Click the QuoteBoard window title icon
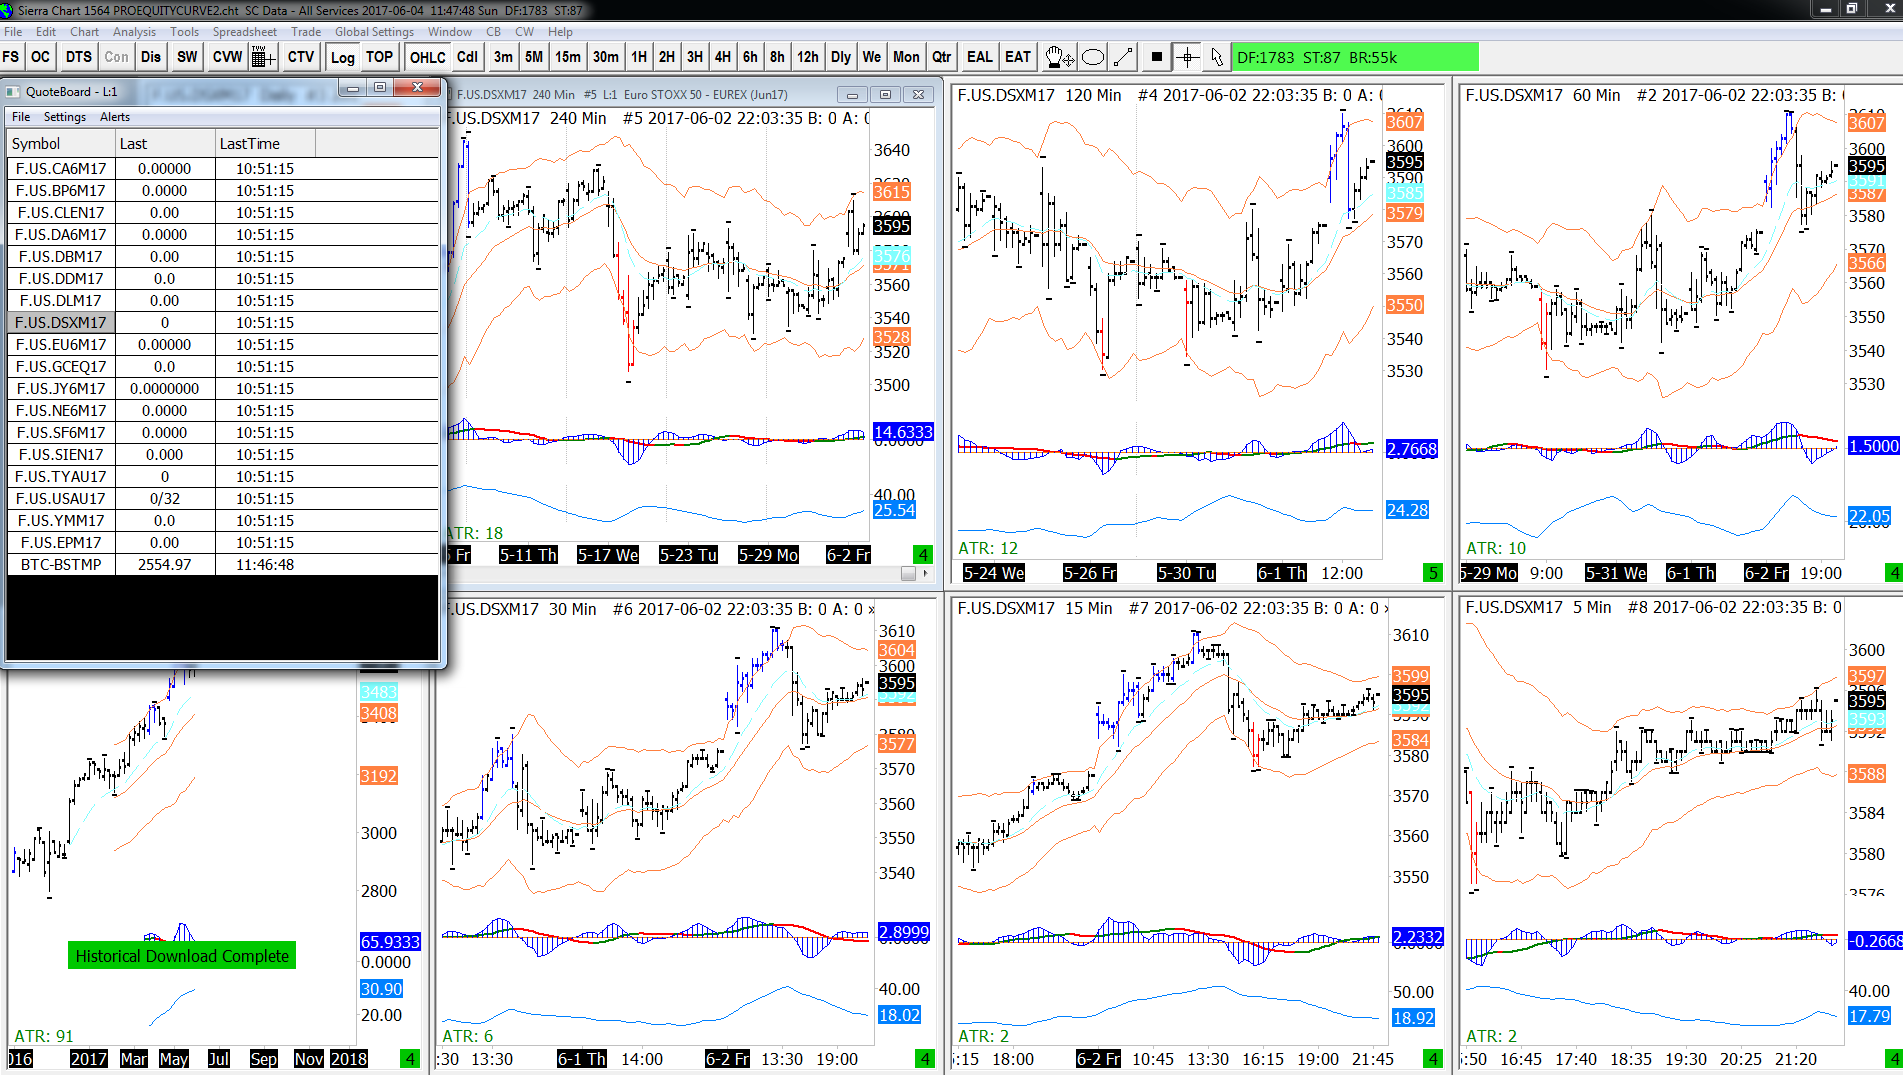Screen dimensions: 1903x1075 point(13,91)
